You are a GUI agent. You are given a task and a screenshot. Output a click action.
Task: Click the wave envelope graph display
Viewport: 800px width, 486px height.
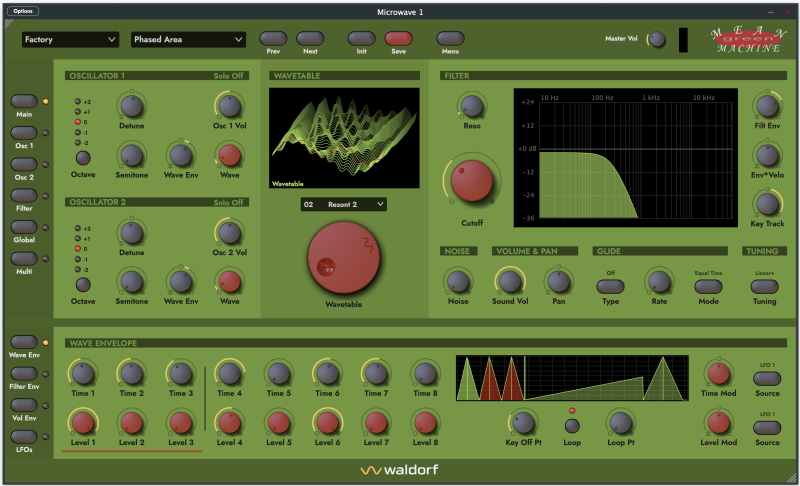(572, 378)
